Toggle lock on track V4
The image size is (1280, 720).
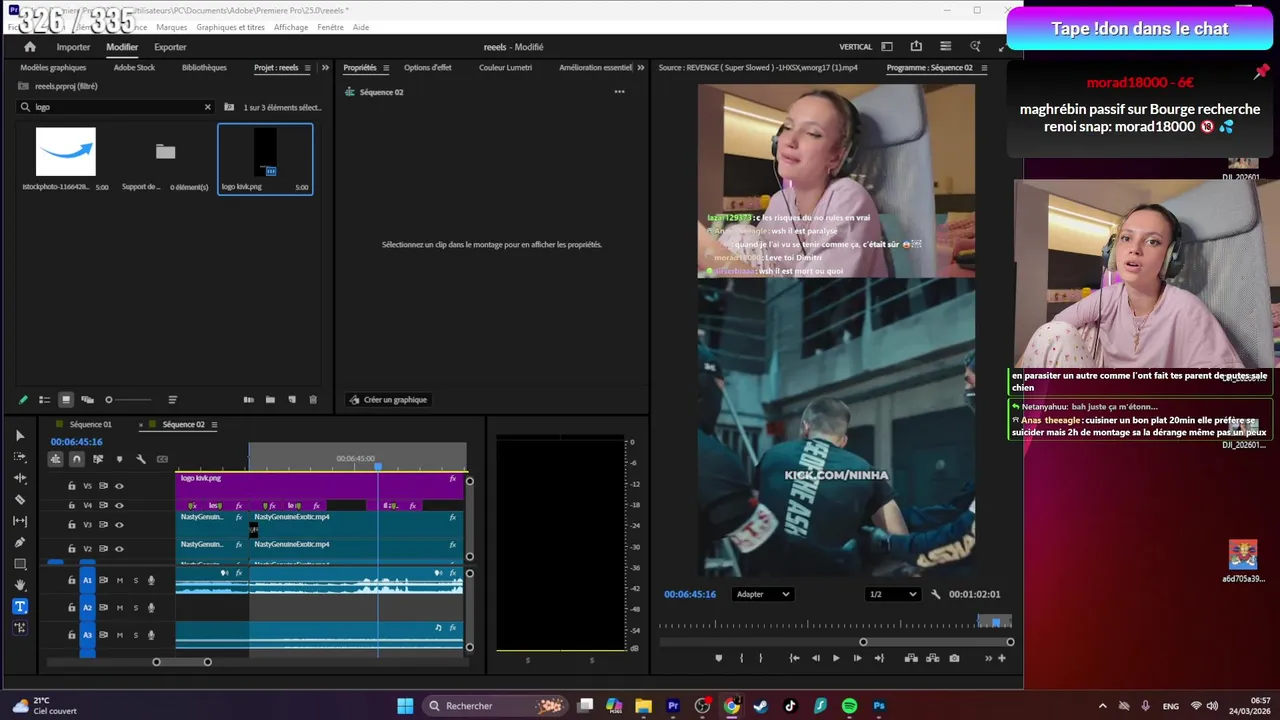click(x=71, y=505)
